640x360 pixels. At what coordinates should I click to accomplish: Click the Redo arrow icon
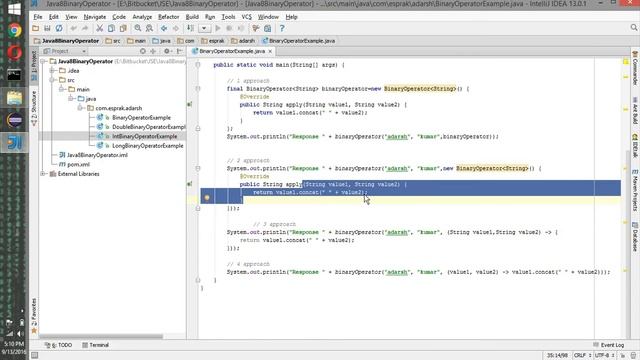[85, 29]
